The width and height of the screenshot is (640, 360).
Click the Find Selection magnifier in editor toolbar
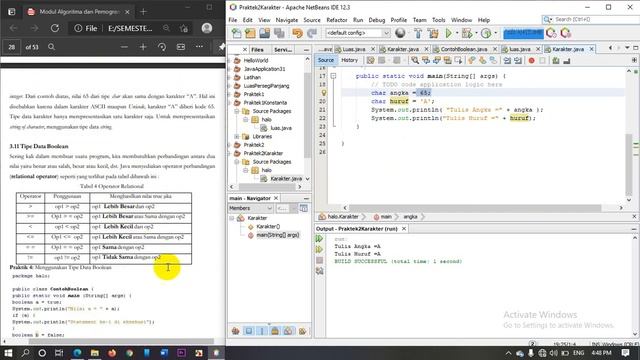[x=415, y=60]
